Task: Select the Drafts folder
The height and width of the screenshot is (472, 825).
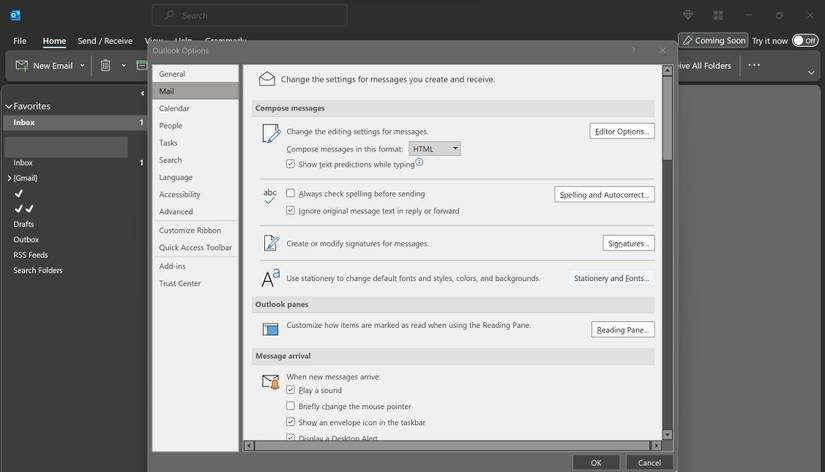Action: pos(24,224)
